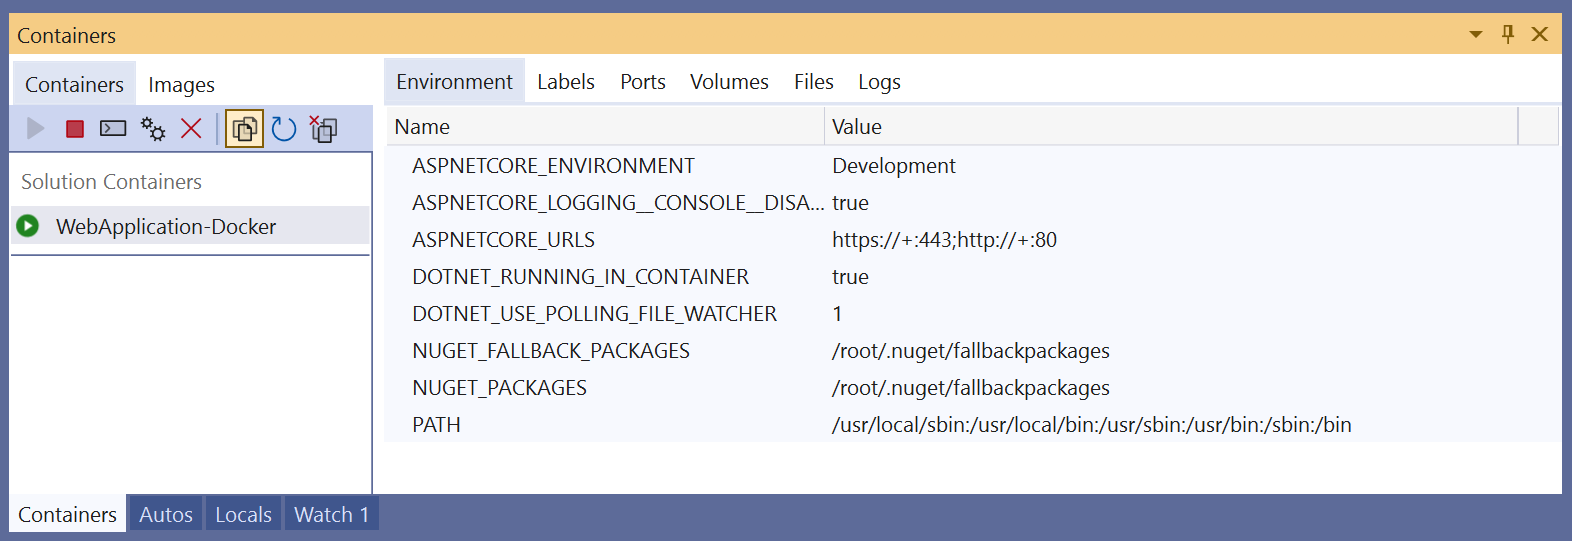Open the Watch 1 tab
1572x541 pixels.
pos(331,514)
